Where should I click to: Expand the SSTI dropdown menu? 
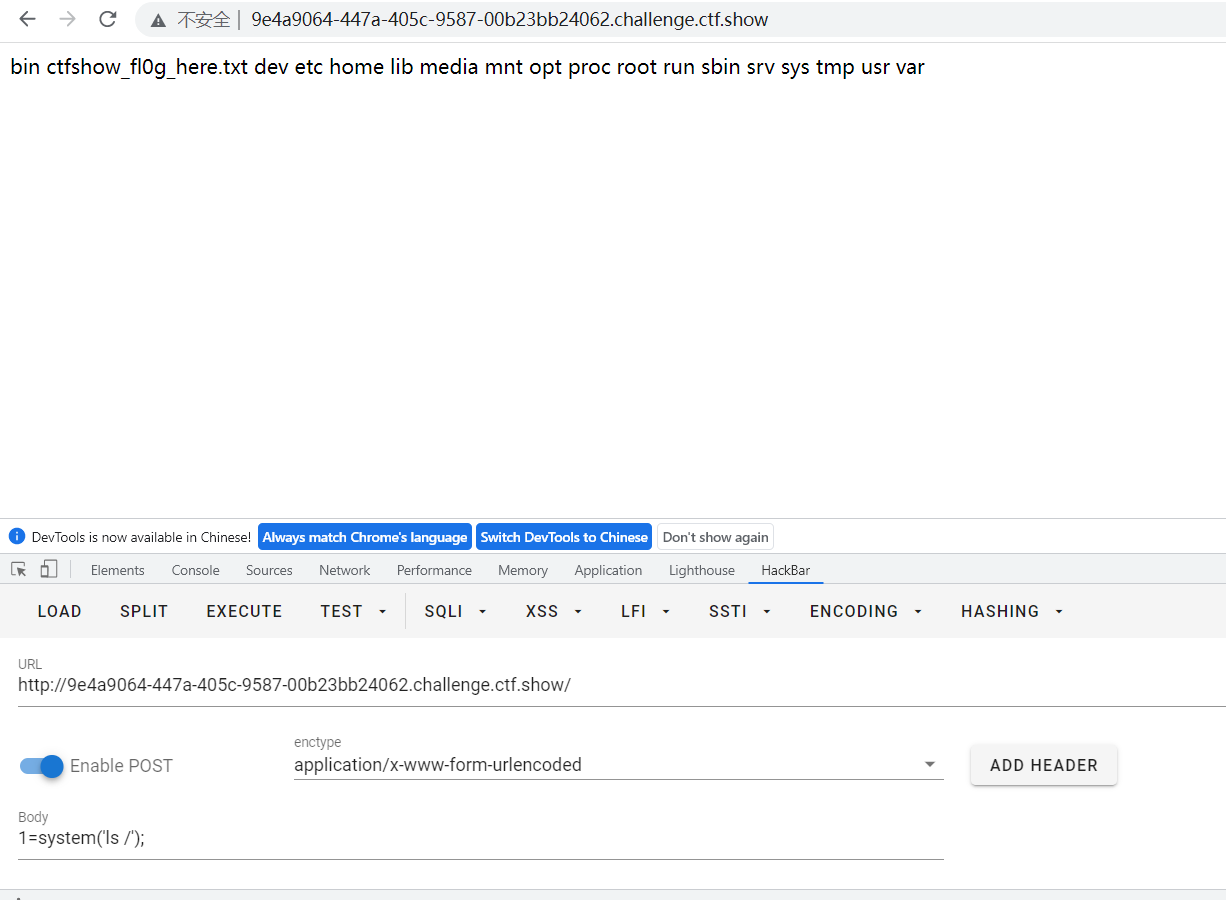coord(738,611)
